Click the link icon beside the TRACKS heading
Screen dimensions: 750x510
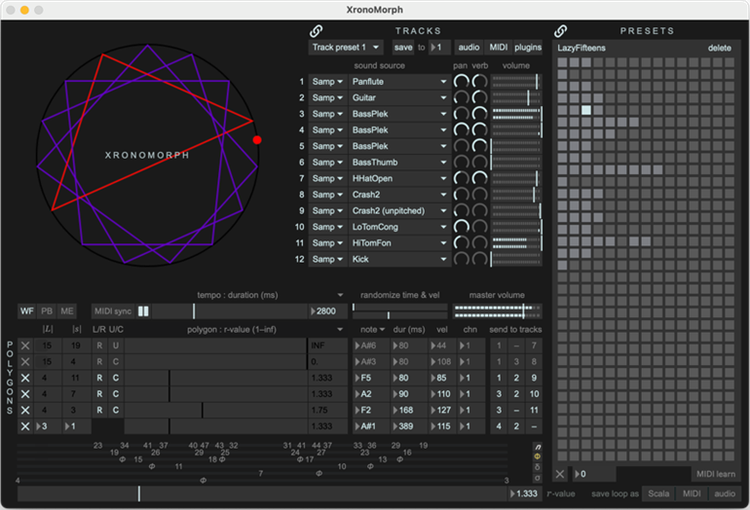pos(317,31)
